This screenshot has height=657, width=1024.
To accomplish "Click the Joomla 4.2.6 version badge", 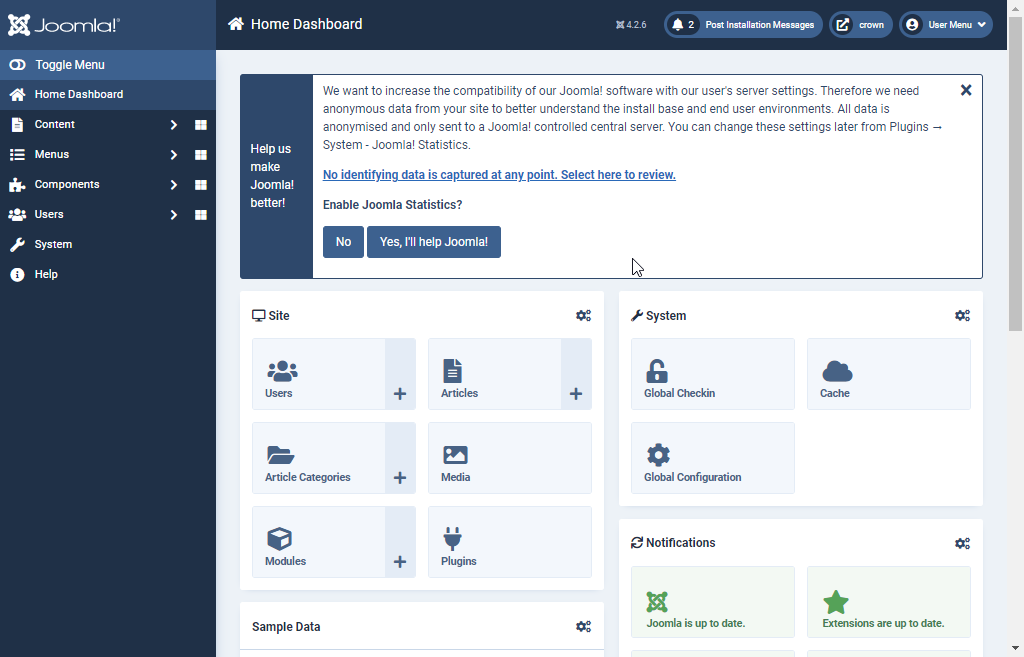I will click(631, 25).
